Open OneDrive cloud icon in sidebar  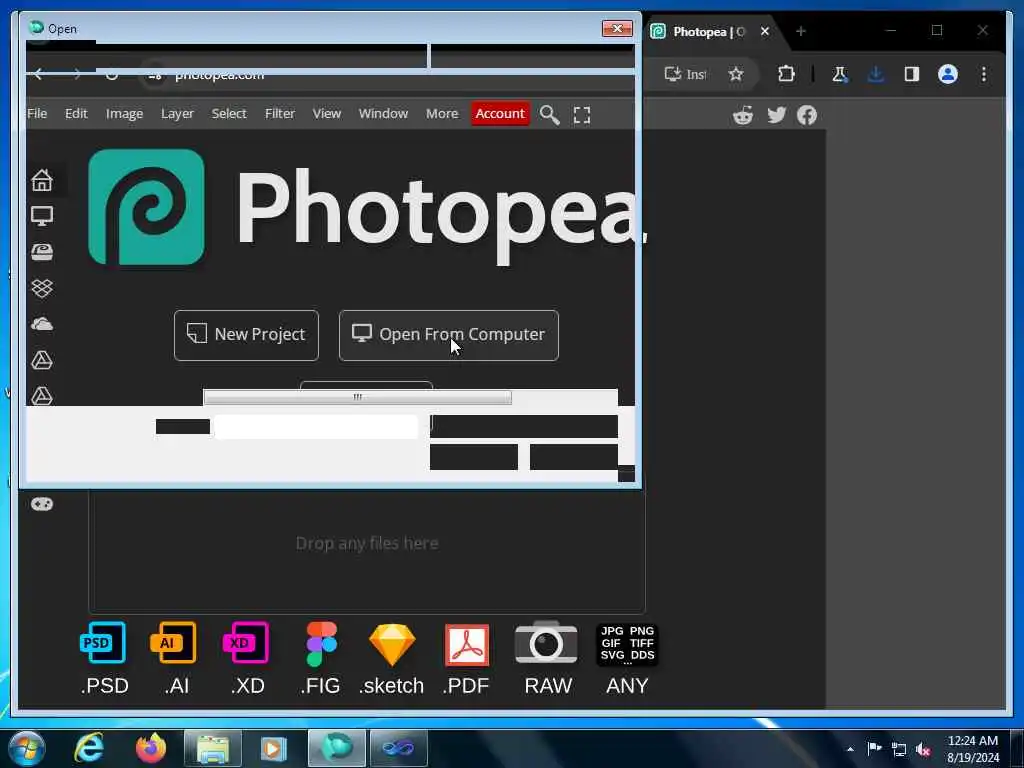click(x=42, y=324)
